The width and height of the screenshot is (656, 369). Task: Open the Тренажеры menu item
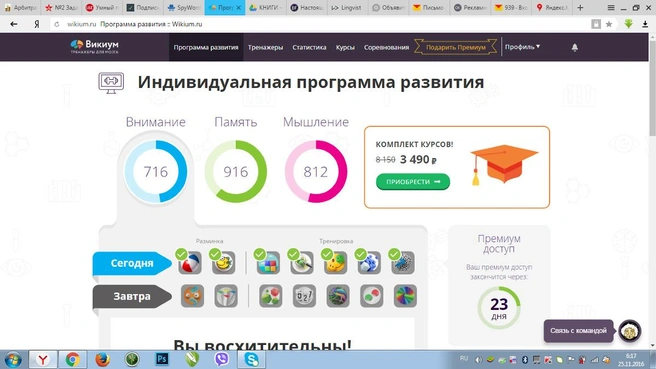265,47
